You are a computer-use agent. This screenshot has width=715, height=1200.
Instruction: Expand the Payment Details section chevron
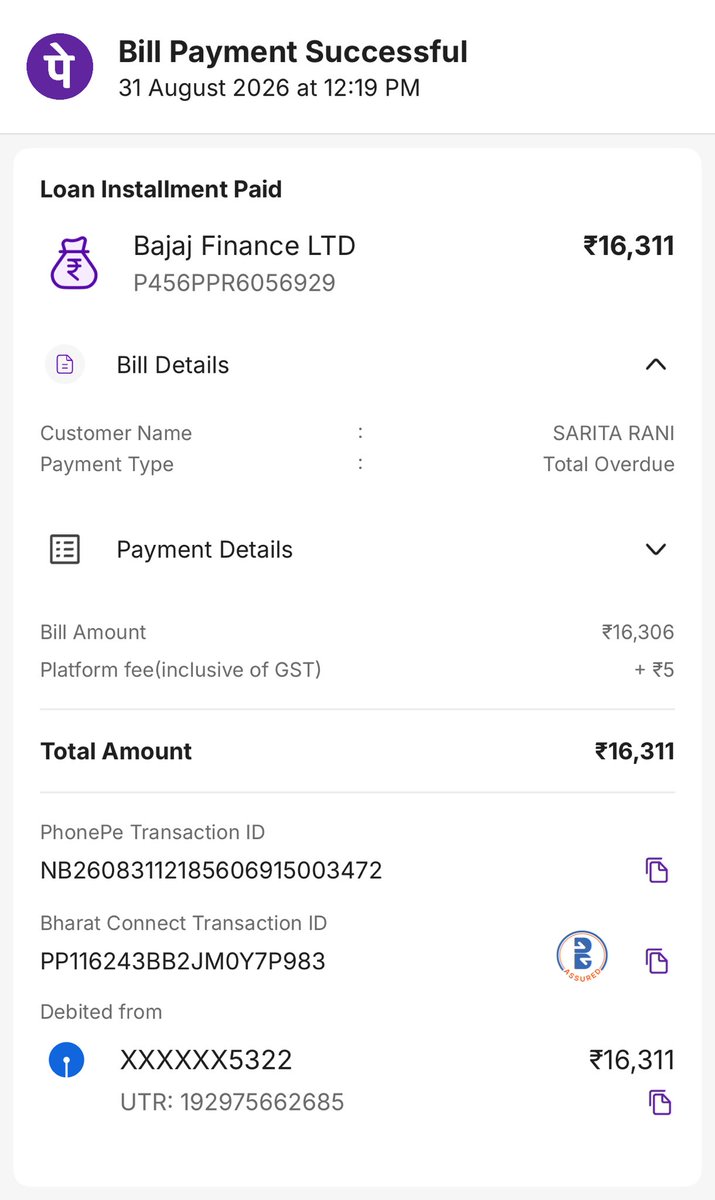point(655,549)
